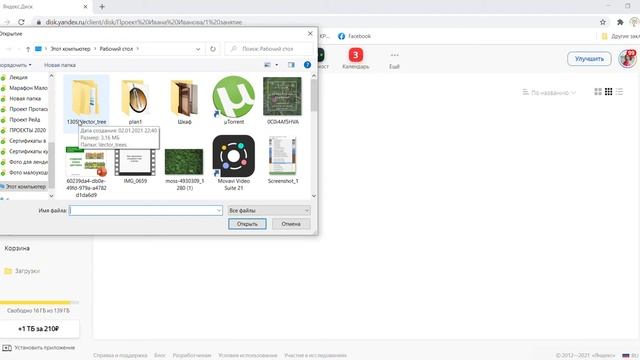Click Рабочий стол in the breadcrumb path

(116, 49)
